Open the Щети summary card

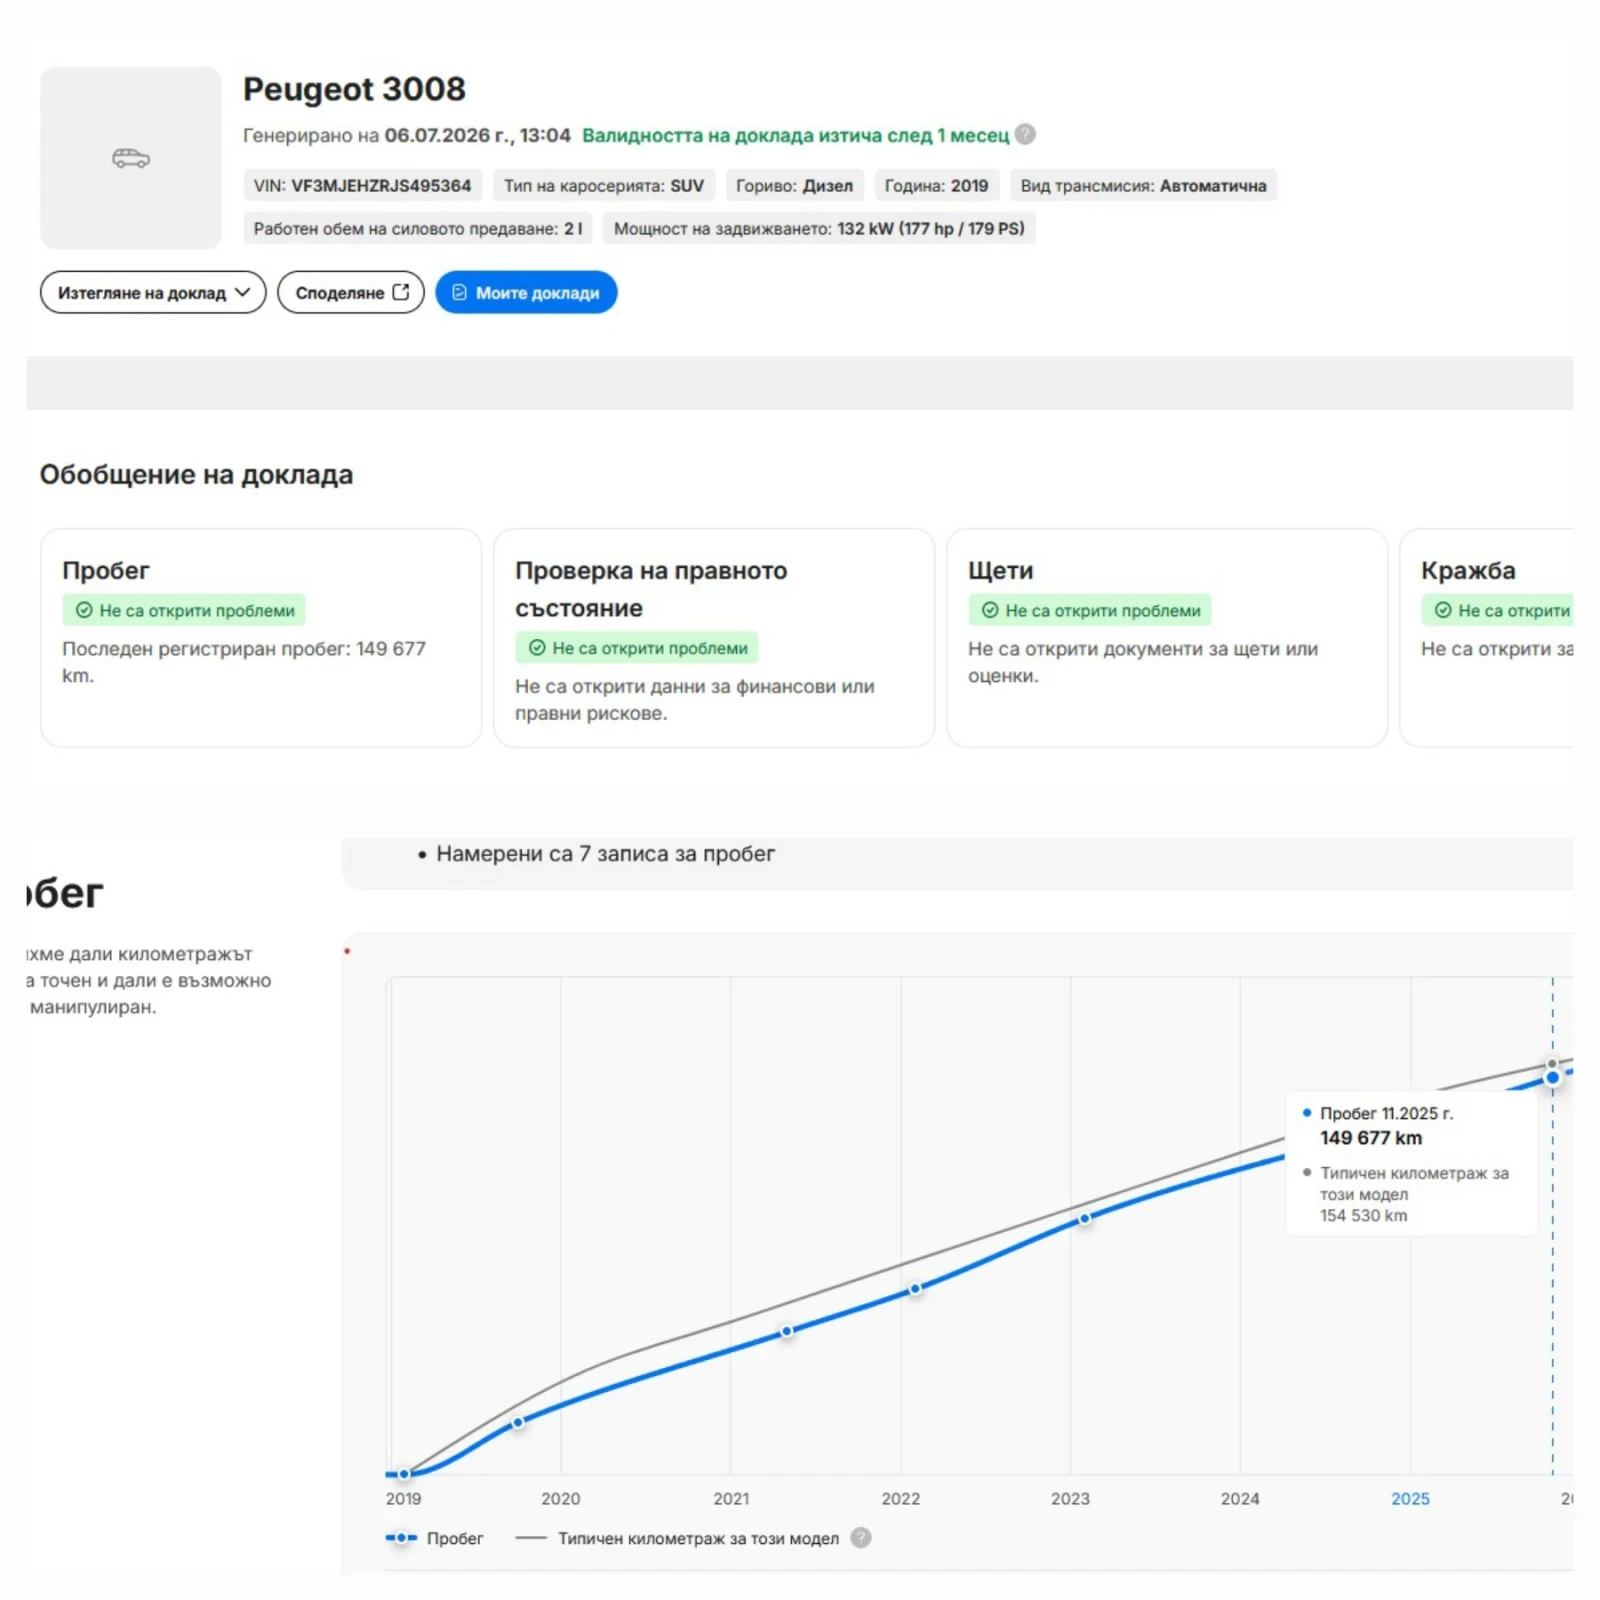point(1167,638)
